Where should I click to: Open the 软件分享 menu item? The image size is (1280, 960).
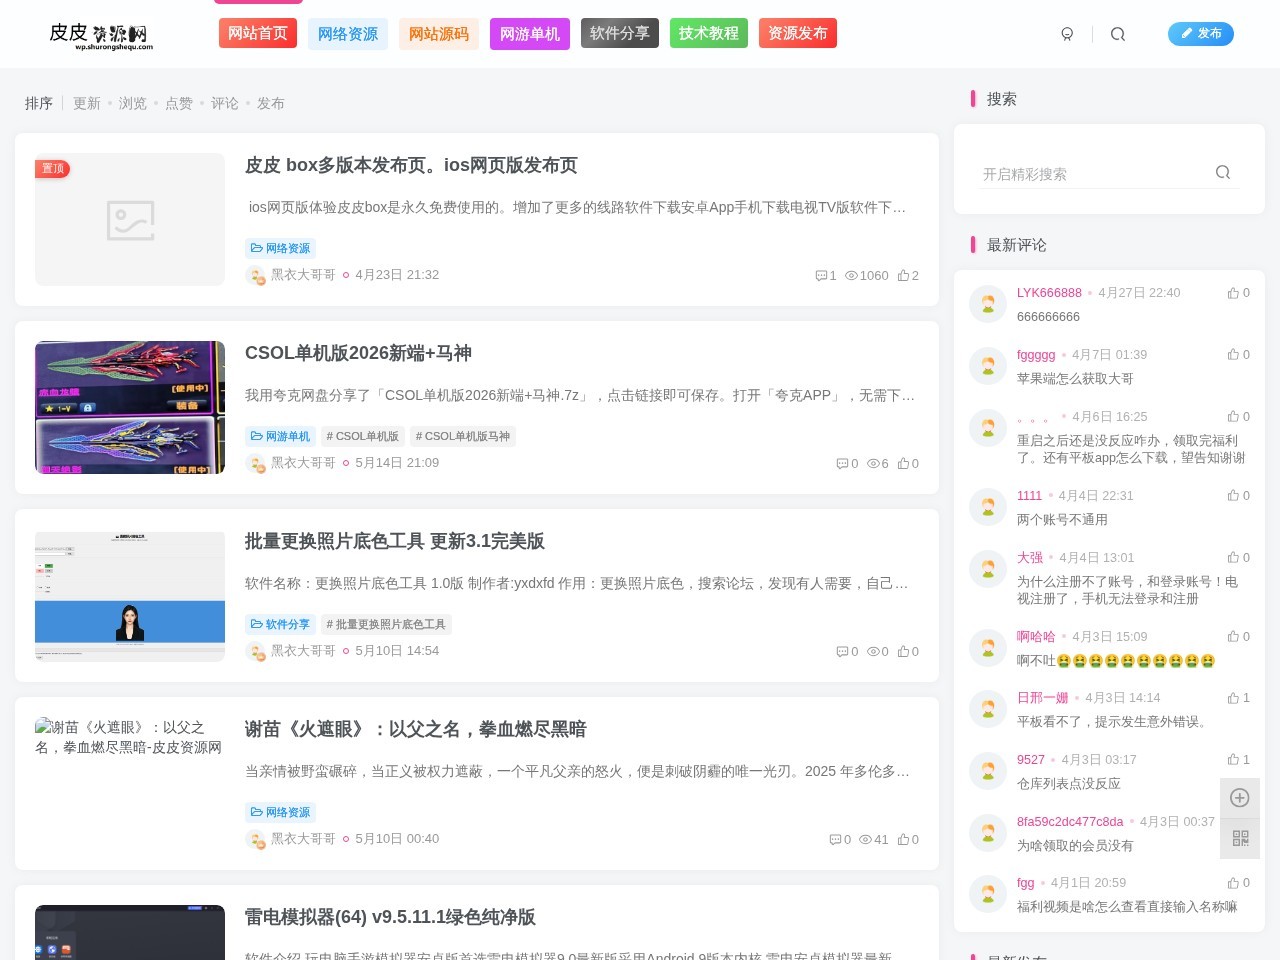(620, 33)
